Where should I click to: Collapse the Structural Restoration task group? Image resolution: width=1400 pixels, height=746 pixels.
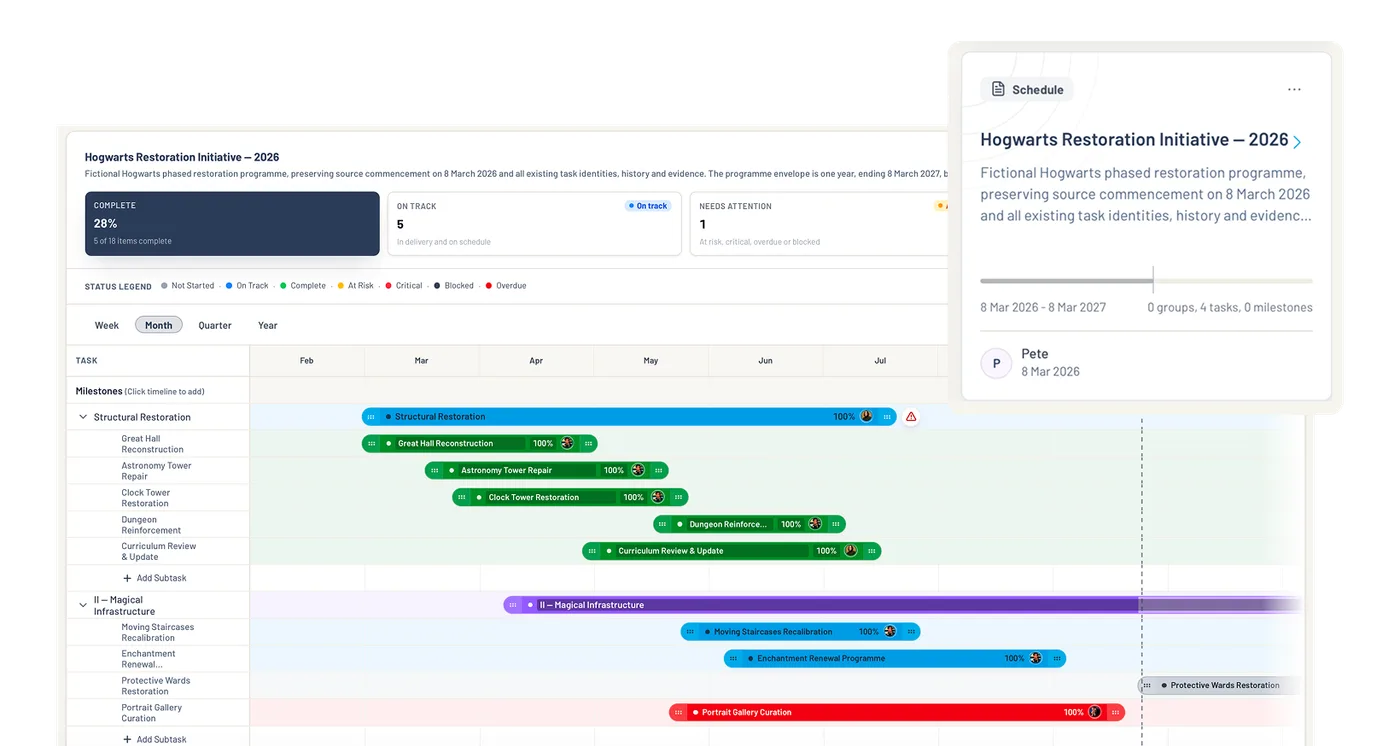[x=83, y=417]
